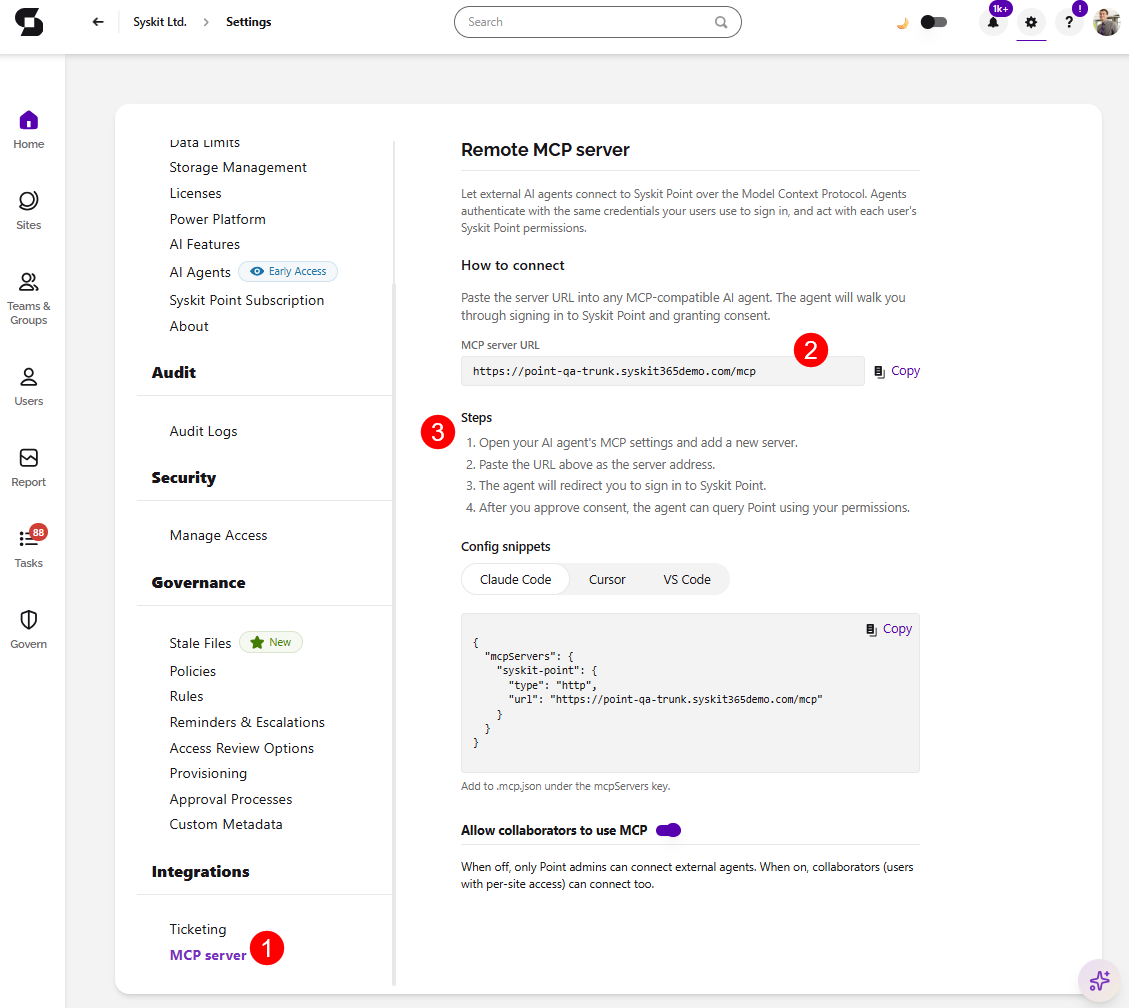The image size is (1129, 1008).
Task: Open Reminders & Escalations settings
Action: pos(247,722)
